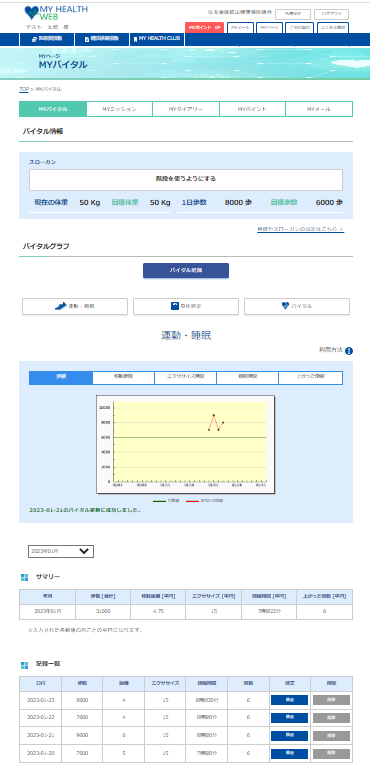Open the MYポイント tab
This screenshot has height=773, width=370.
click(x=252, y=109)
